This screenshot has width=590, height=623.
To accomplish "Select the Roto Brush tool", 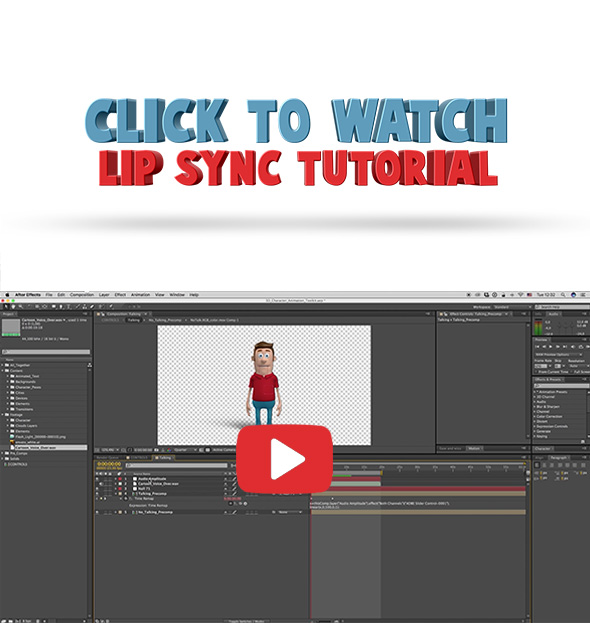I will (x=100, y=307).
